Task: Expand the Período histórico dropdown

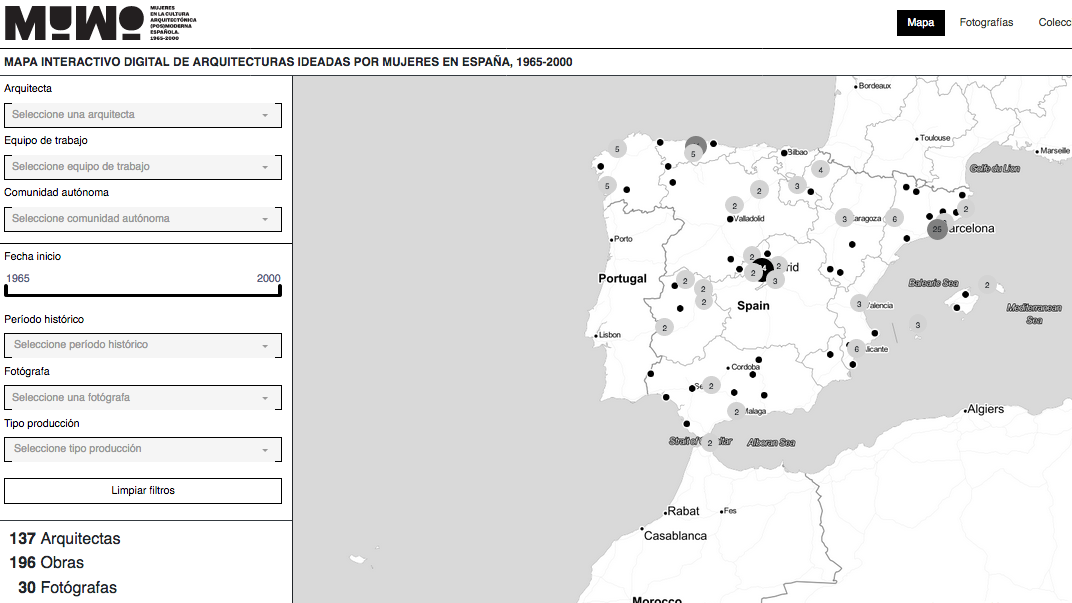Action: [x=143, y=345]
